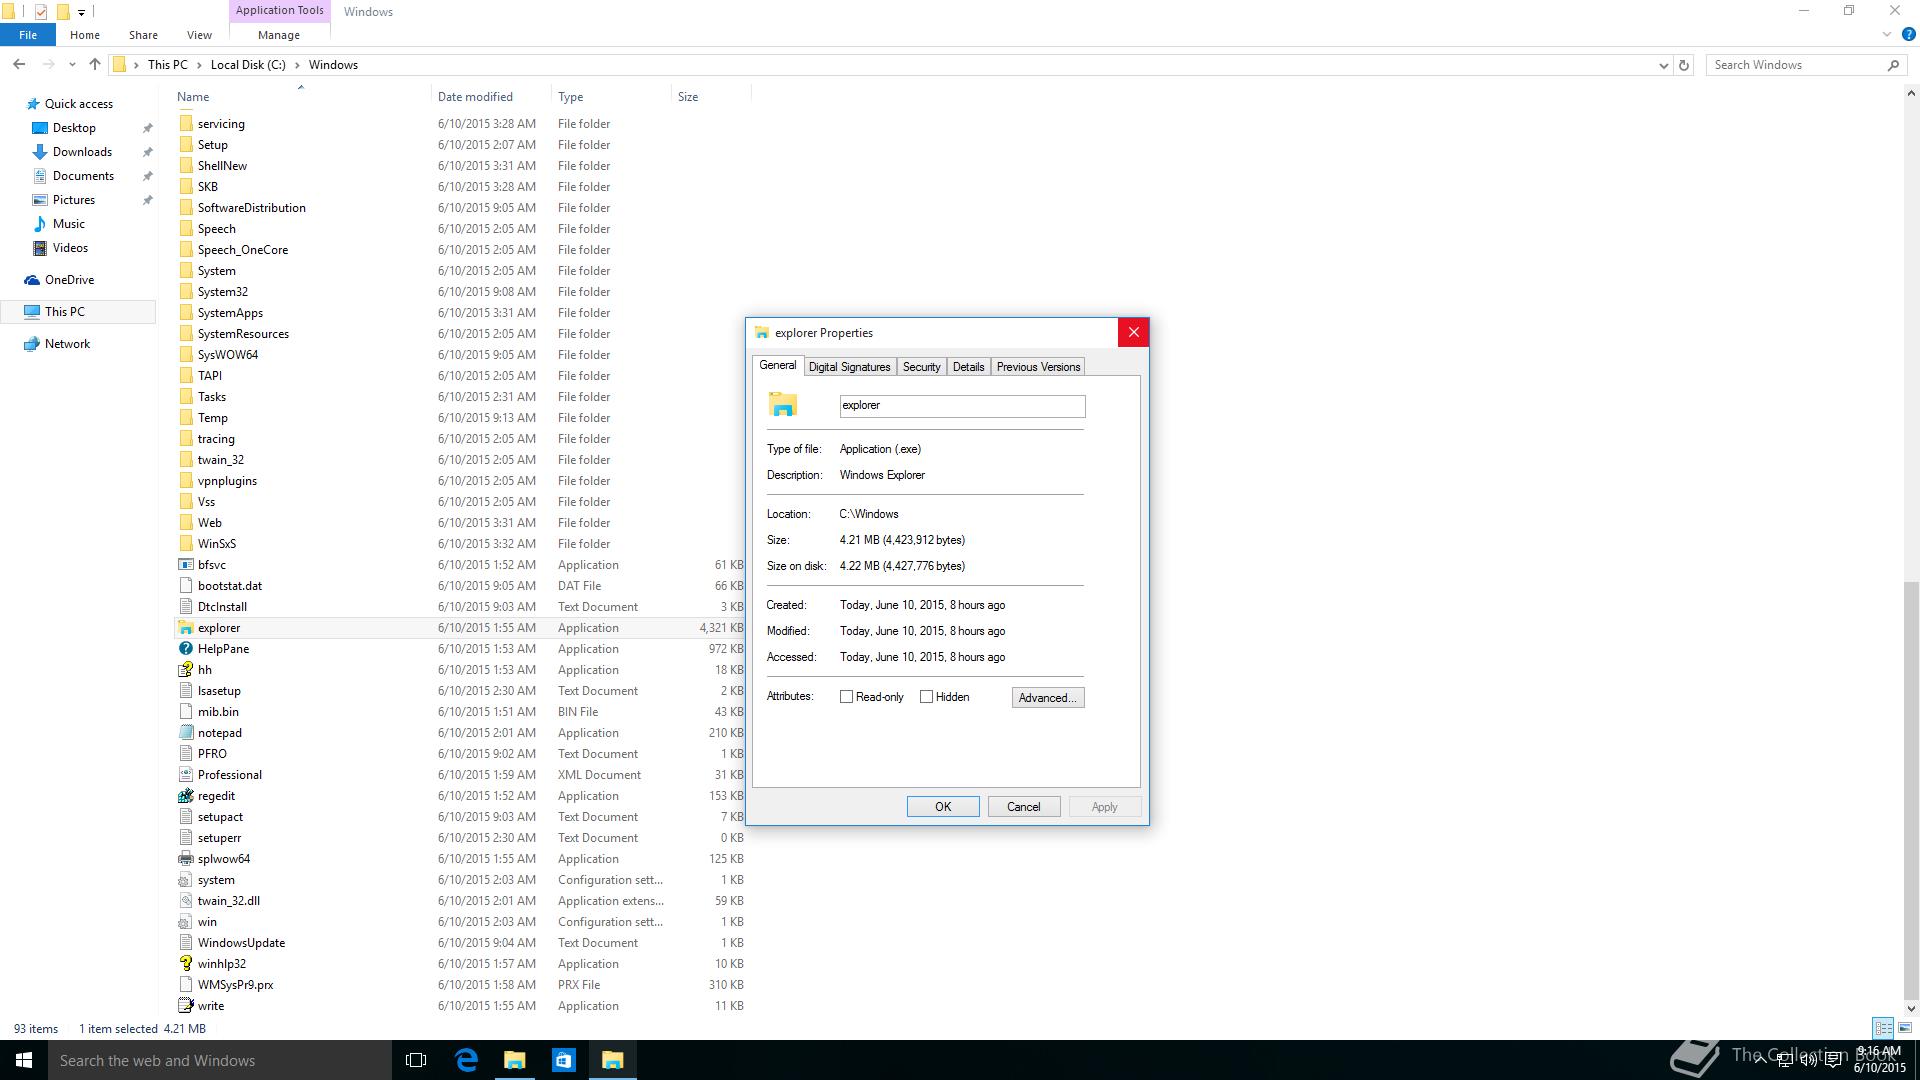Refresh the Windows folder view

click(x=1684, y=65)
